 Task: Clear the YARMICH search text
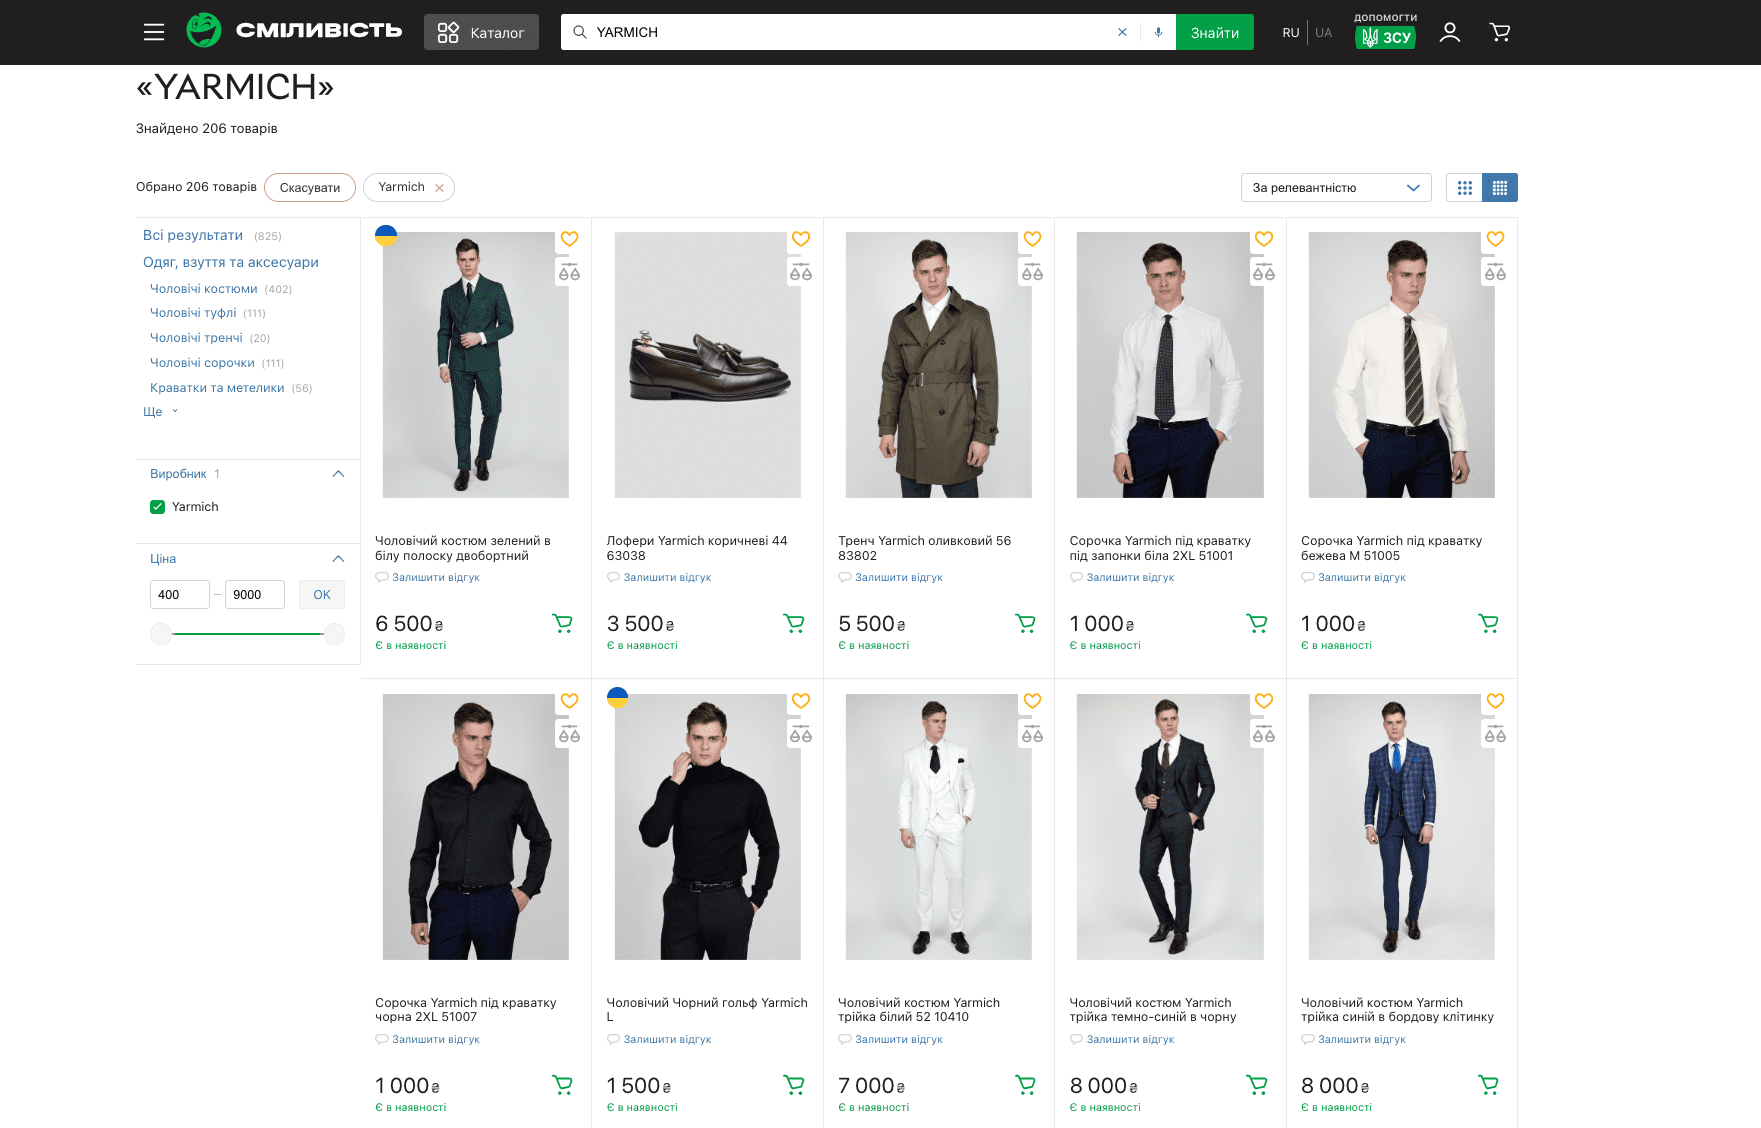1122,32
